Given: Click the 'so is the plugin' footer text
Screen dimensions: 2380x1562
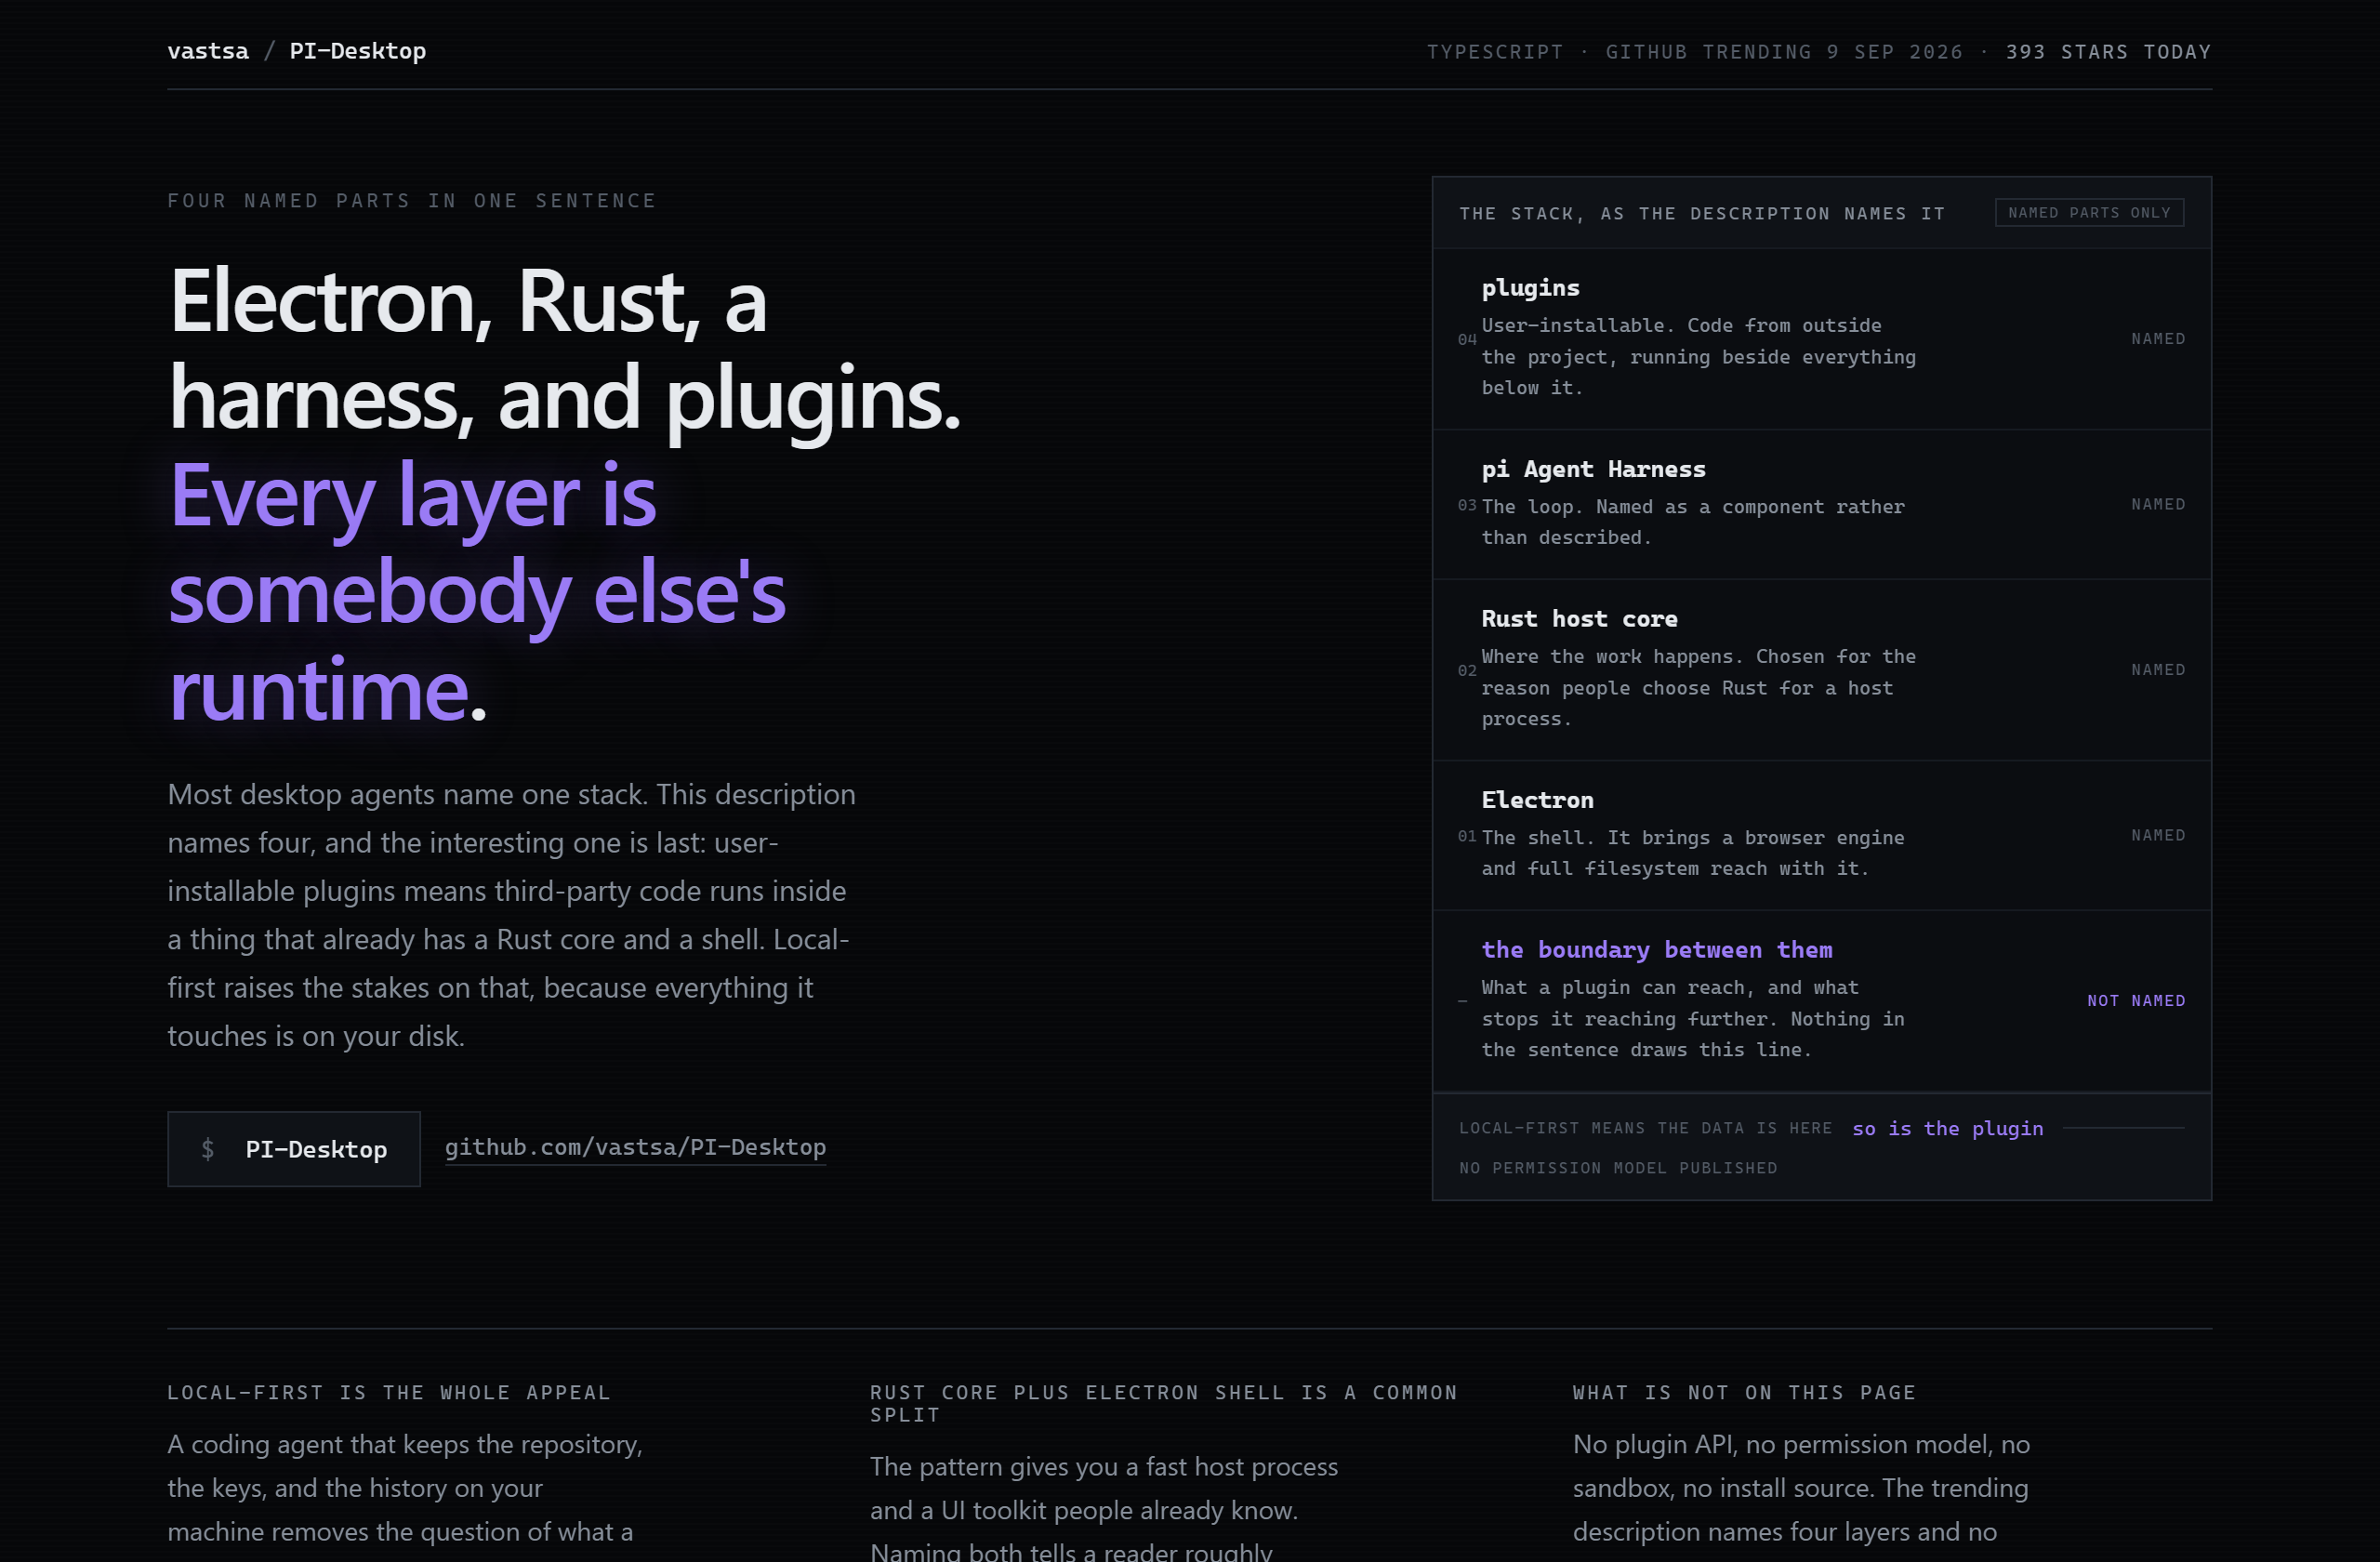Looking at the screenshot, I should 1947,1128.
